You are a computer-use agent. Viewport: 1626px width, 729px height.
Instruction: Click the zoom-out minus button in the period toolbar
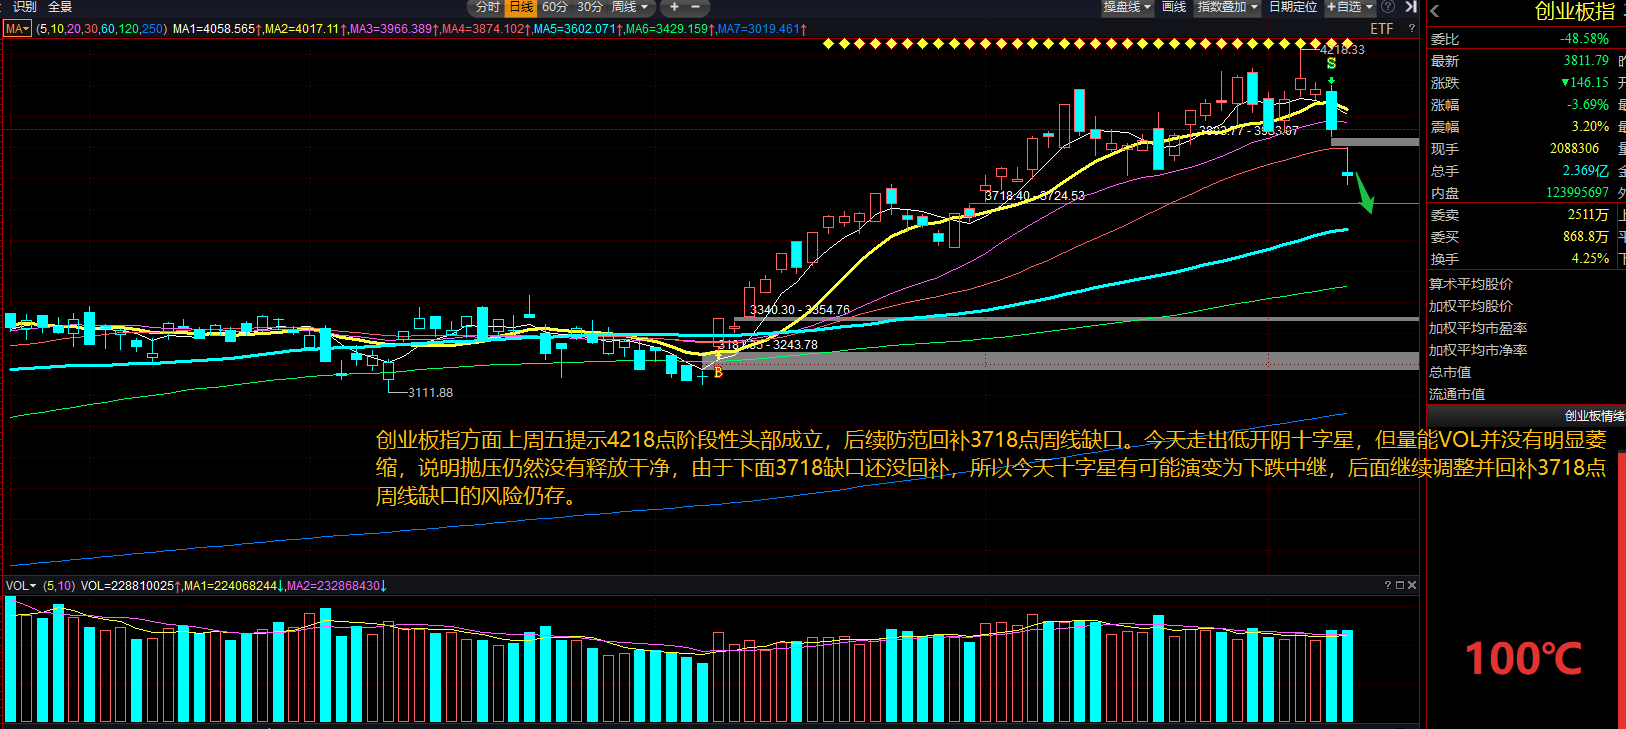click(x=696, y=7)
